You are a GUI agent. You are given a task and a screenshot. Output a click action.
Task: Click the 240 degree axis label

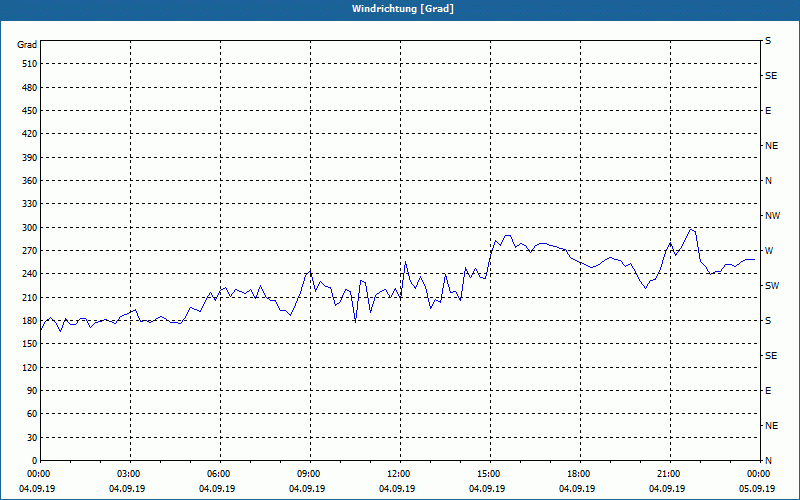coord(30,274)
